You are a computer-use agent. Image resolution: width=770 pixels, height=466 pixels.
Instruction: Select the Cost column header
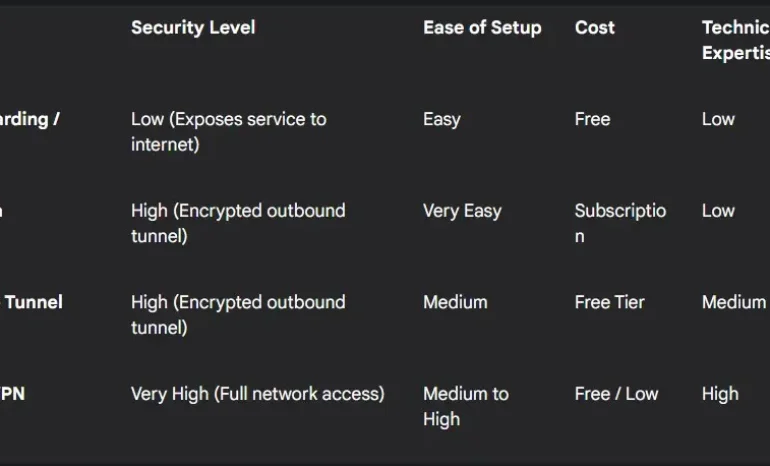pos(595,28)
